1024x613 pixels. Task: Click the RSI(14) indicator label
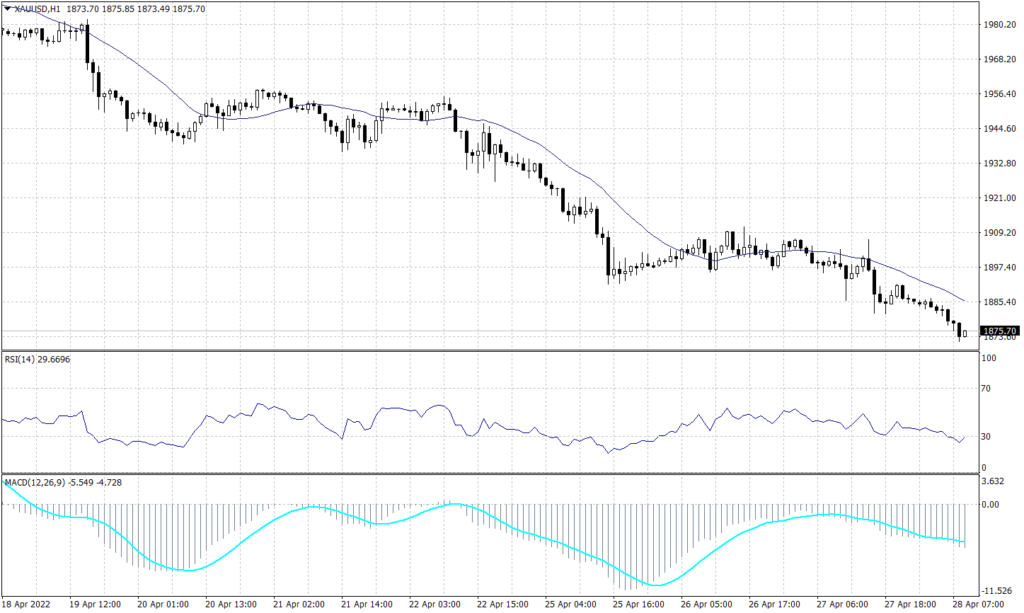tap(23, 360)
